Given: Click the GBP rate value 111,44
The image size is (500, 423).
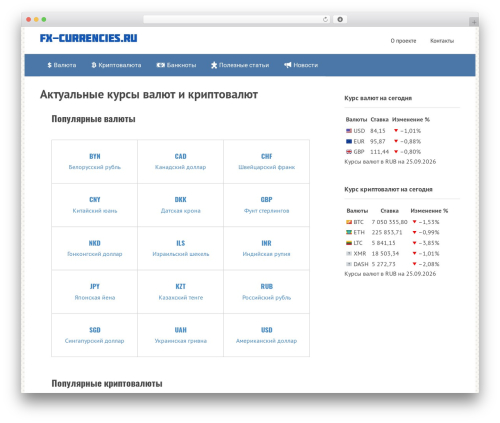Looking at the screenshot, I should click(x=380, y=152).
